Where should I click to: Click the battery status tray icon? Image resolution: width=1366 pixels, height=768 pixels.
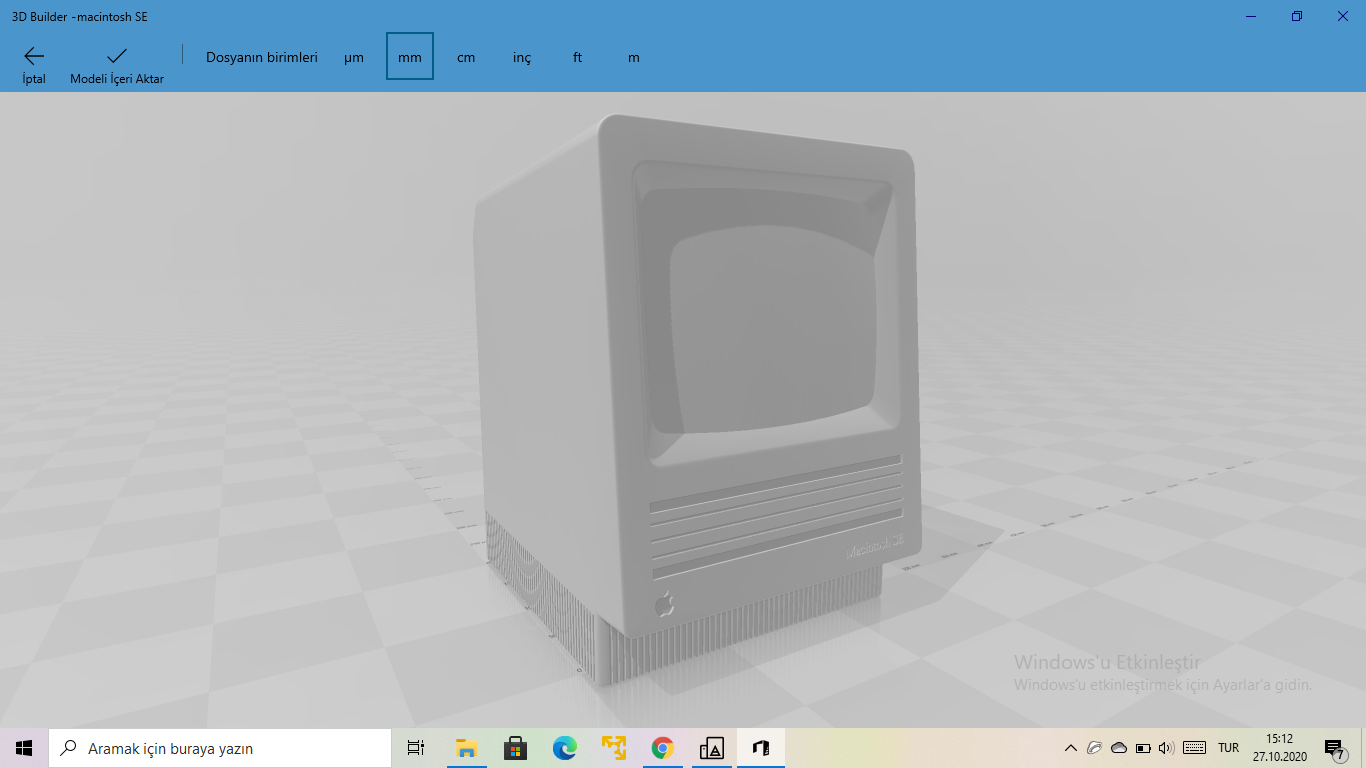[x=1143, y=748]
